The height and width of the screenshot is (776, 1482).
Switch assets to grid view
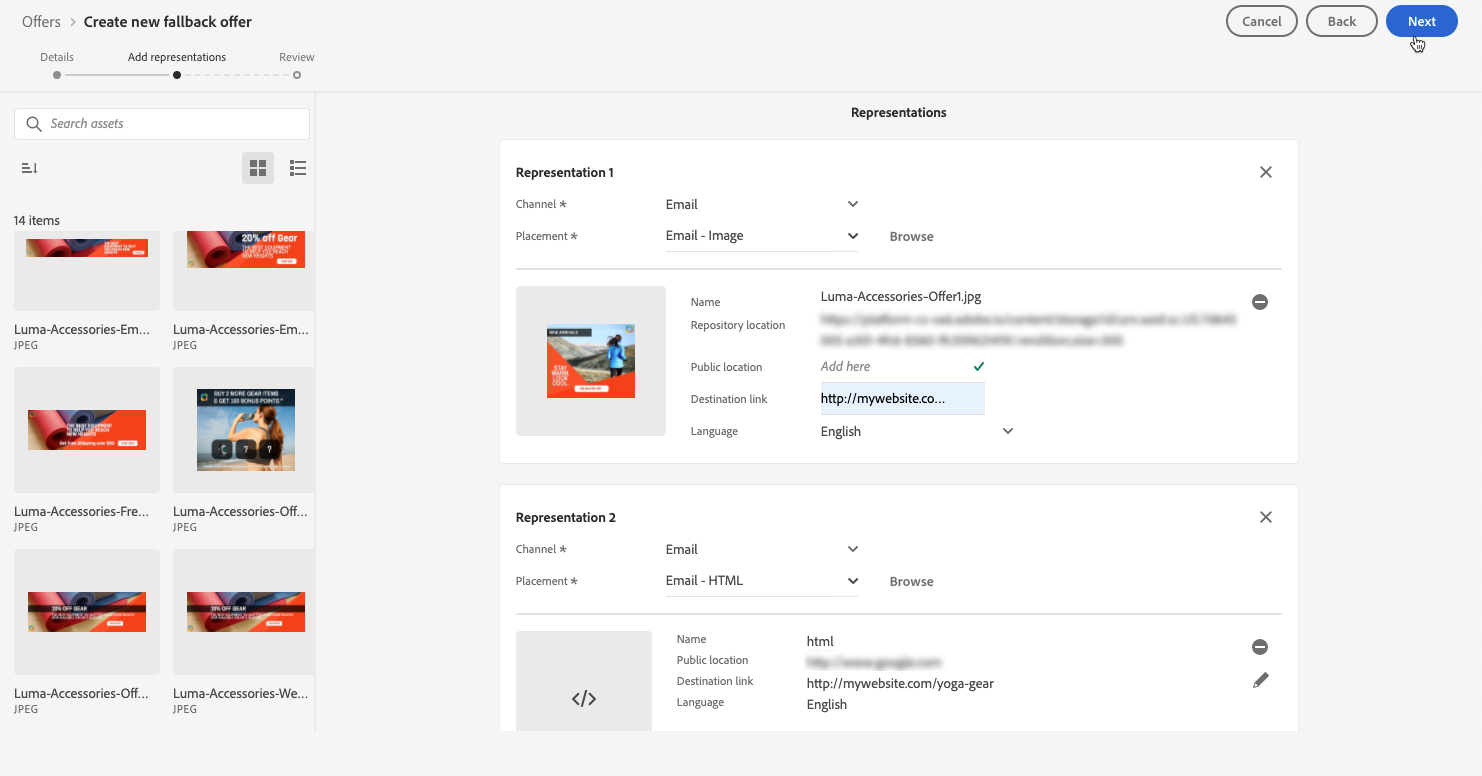258,168
